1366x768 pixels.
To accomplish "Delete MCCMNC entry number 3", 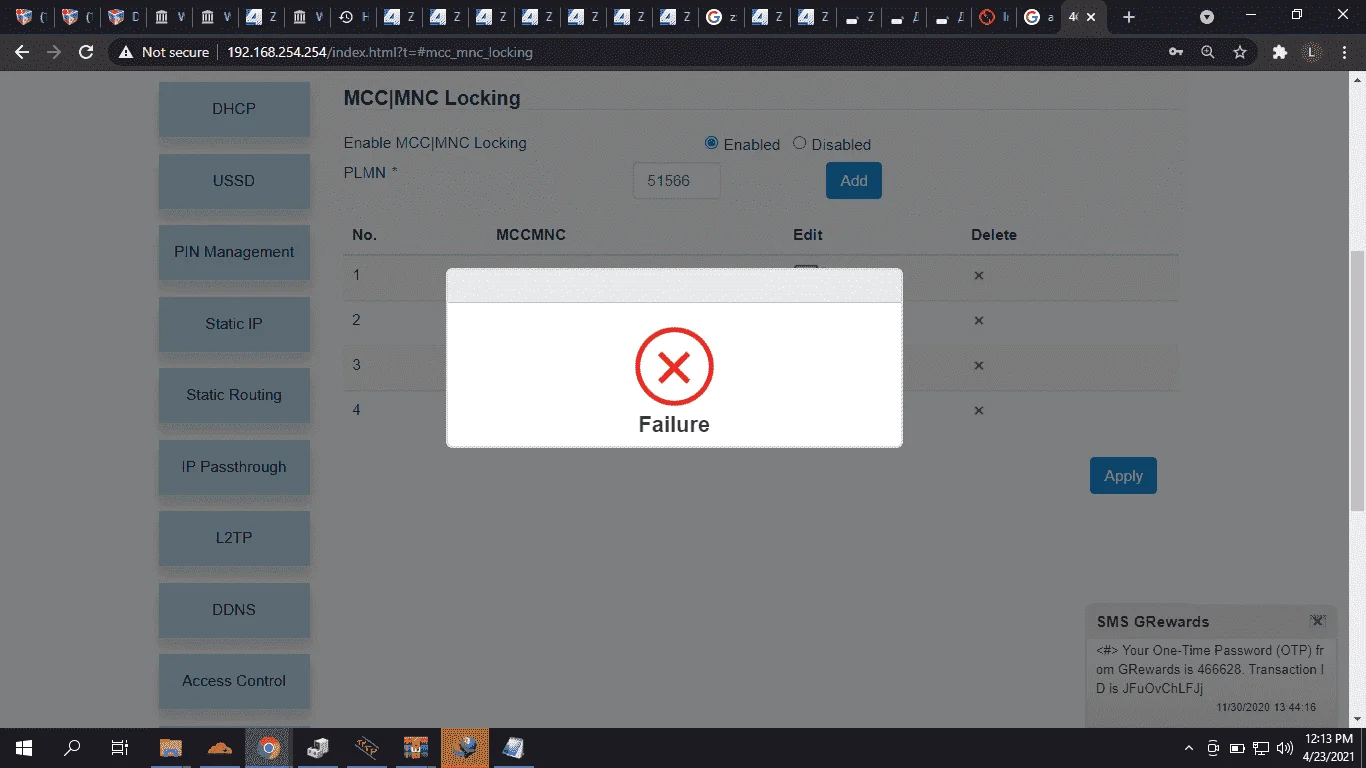I will [979, 366].
